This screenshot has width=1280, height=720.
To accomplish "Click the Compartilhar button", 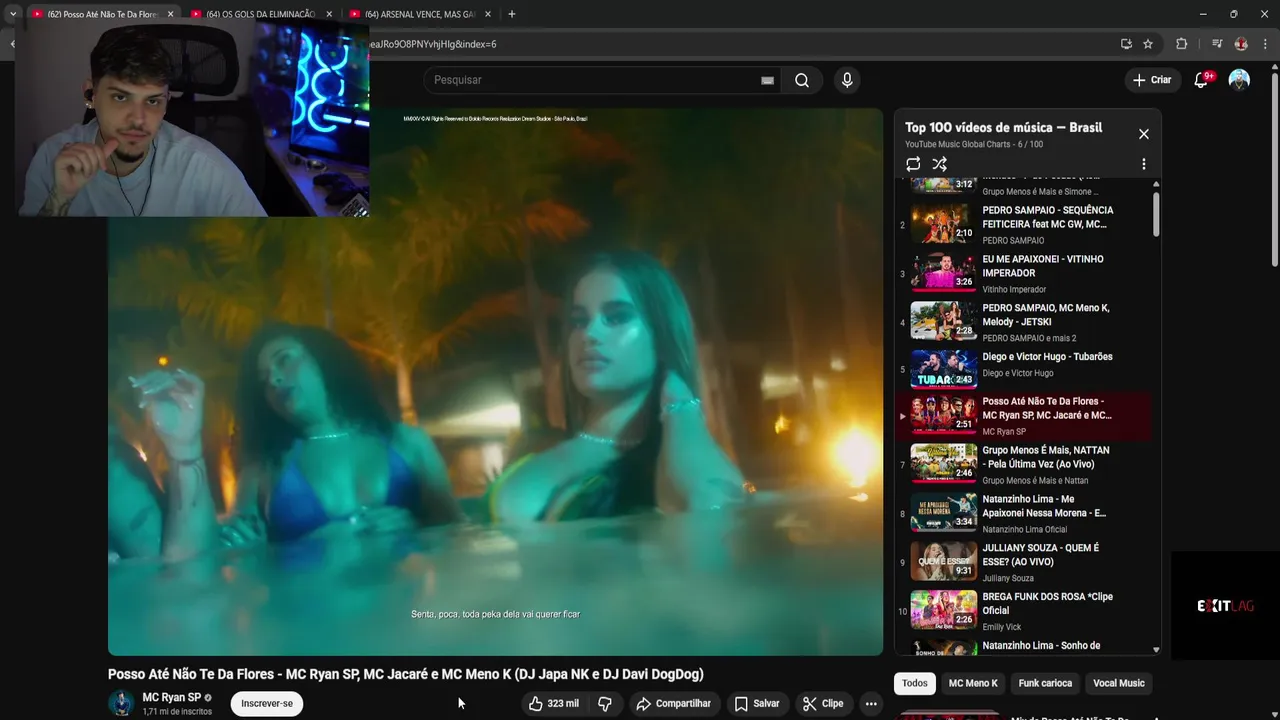I will click(674, 704).
